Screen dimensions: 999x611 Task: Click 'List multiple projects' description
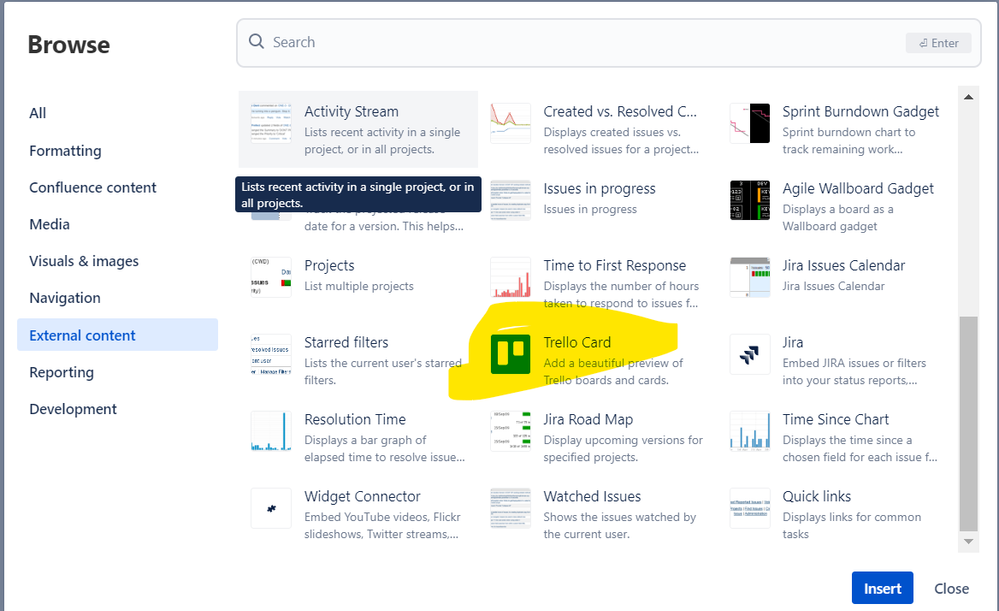[x=359, y=287]
